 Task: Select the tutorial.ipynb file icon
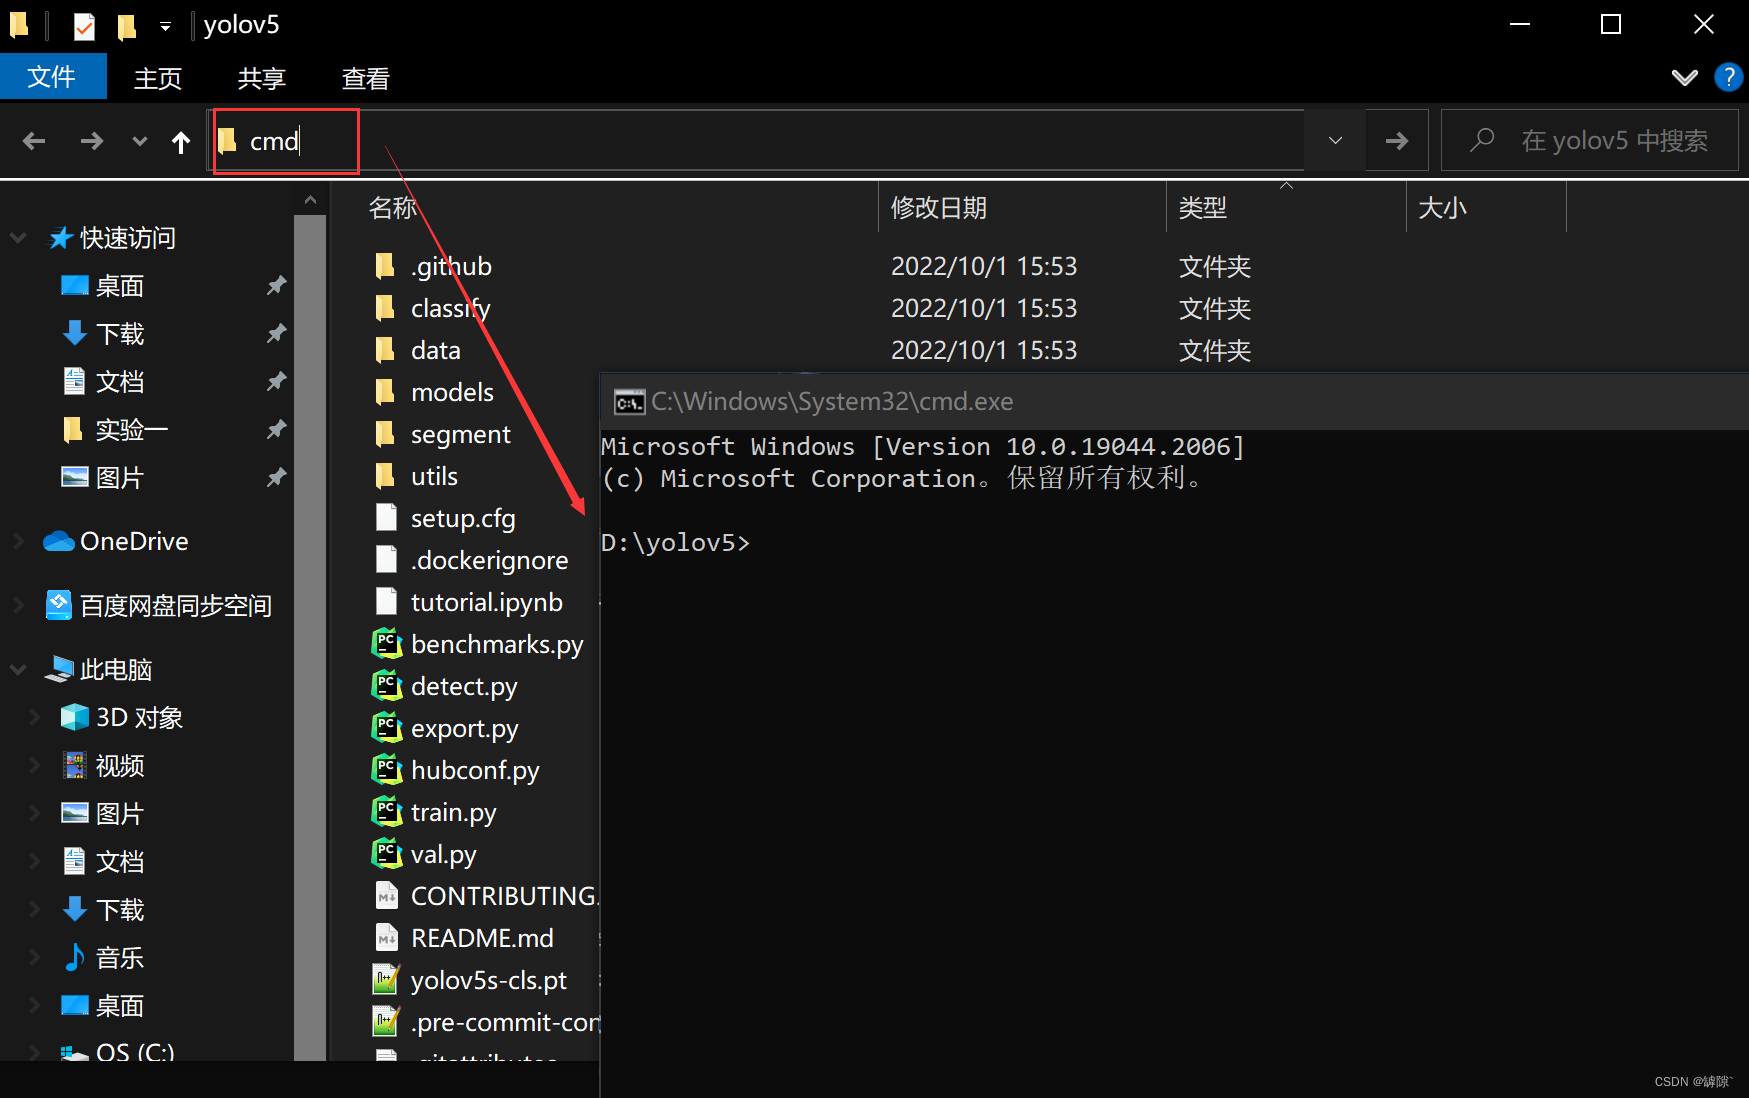[x=386, y=602]
